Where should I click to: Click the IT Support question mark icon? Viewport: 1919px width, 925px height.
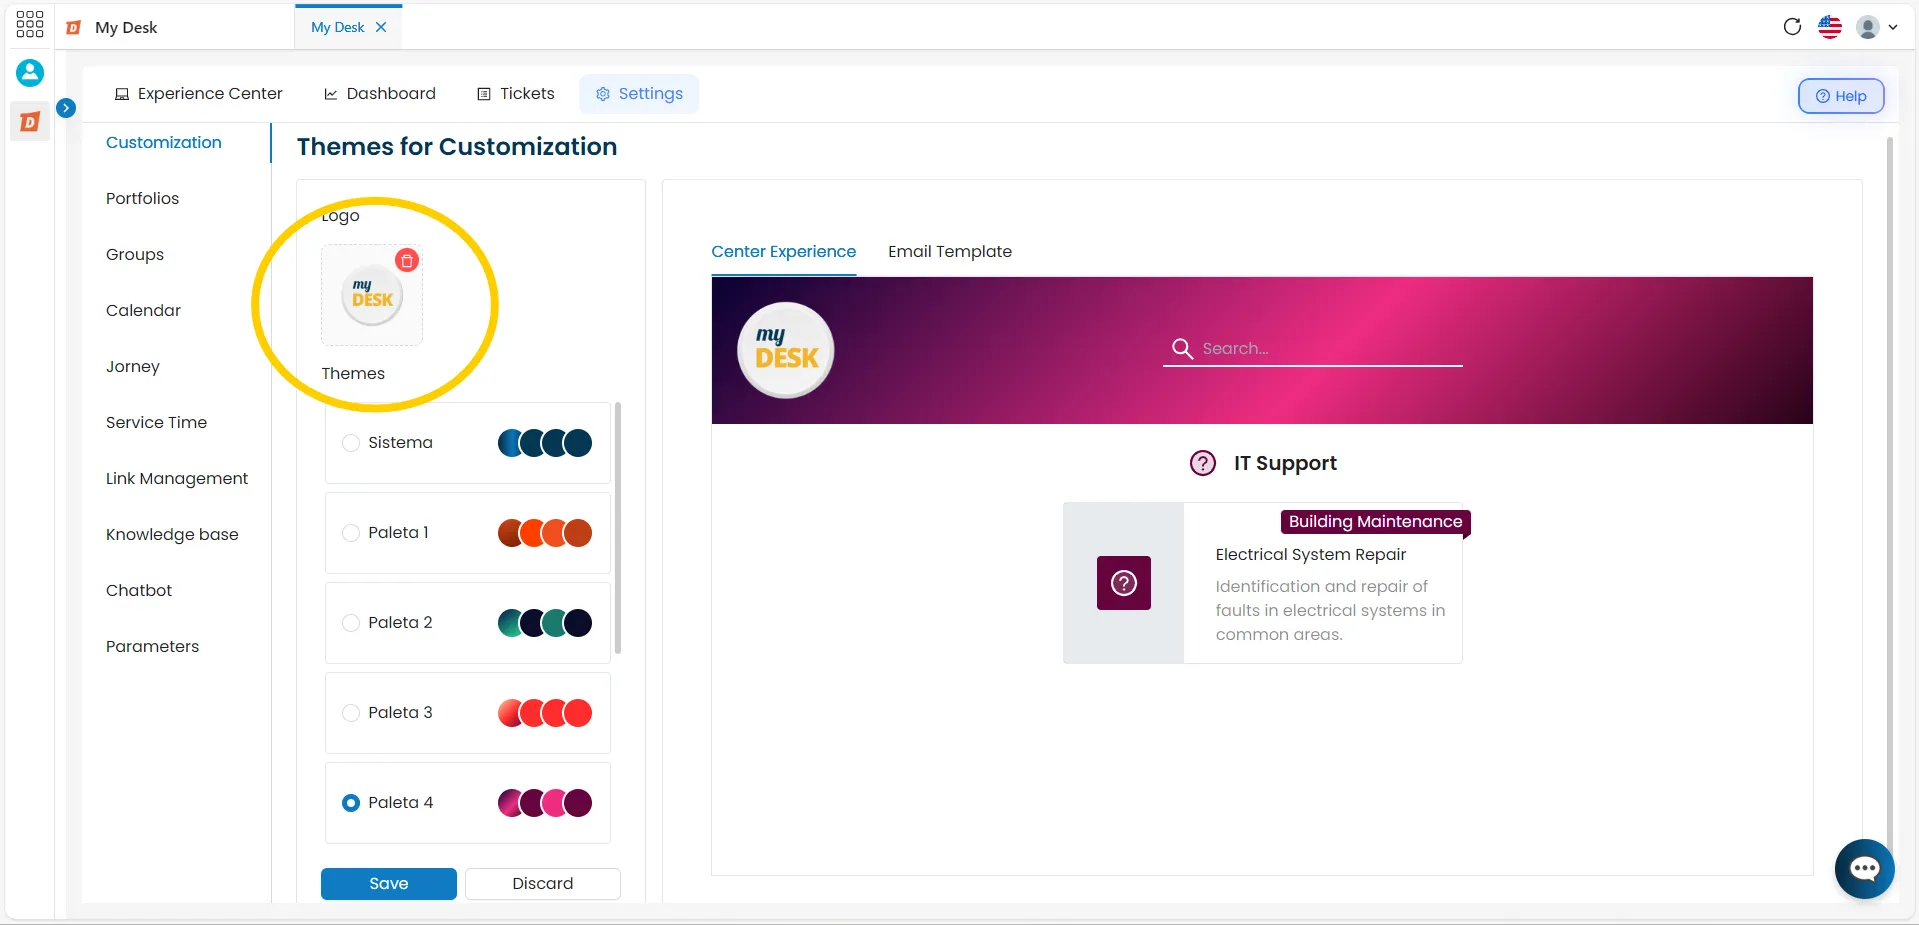[1202, 463]
